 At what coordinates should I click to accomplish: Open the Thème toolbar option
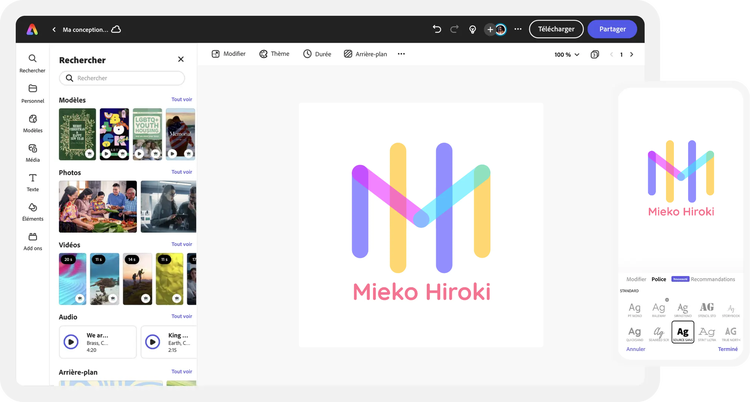274,54
